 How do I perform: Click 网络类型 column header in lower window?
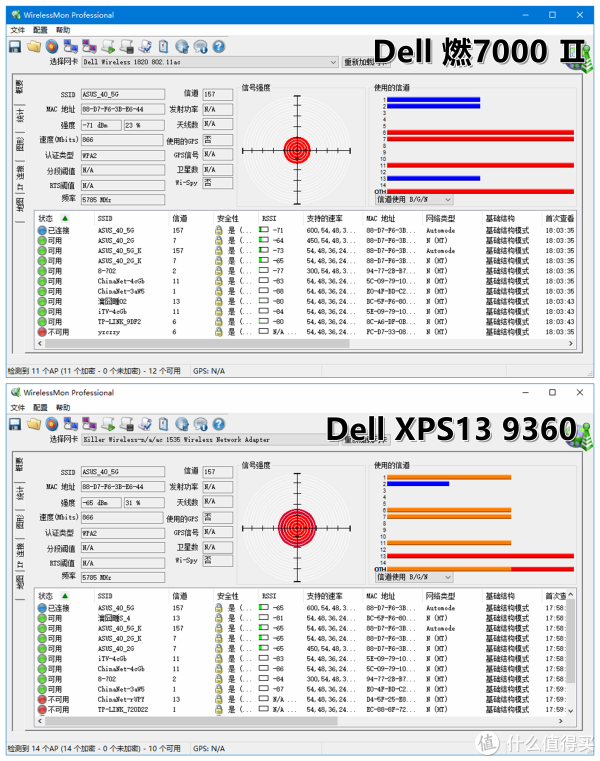452,596
